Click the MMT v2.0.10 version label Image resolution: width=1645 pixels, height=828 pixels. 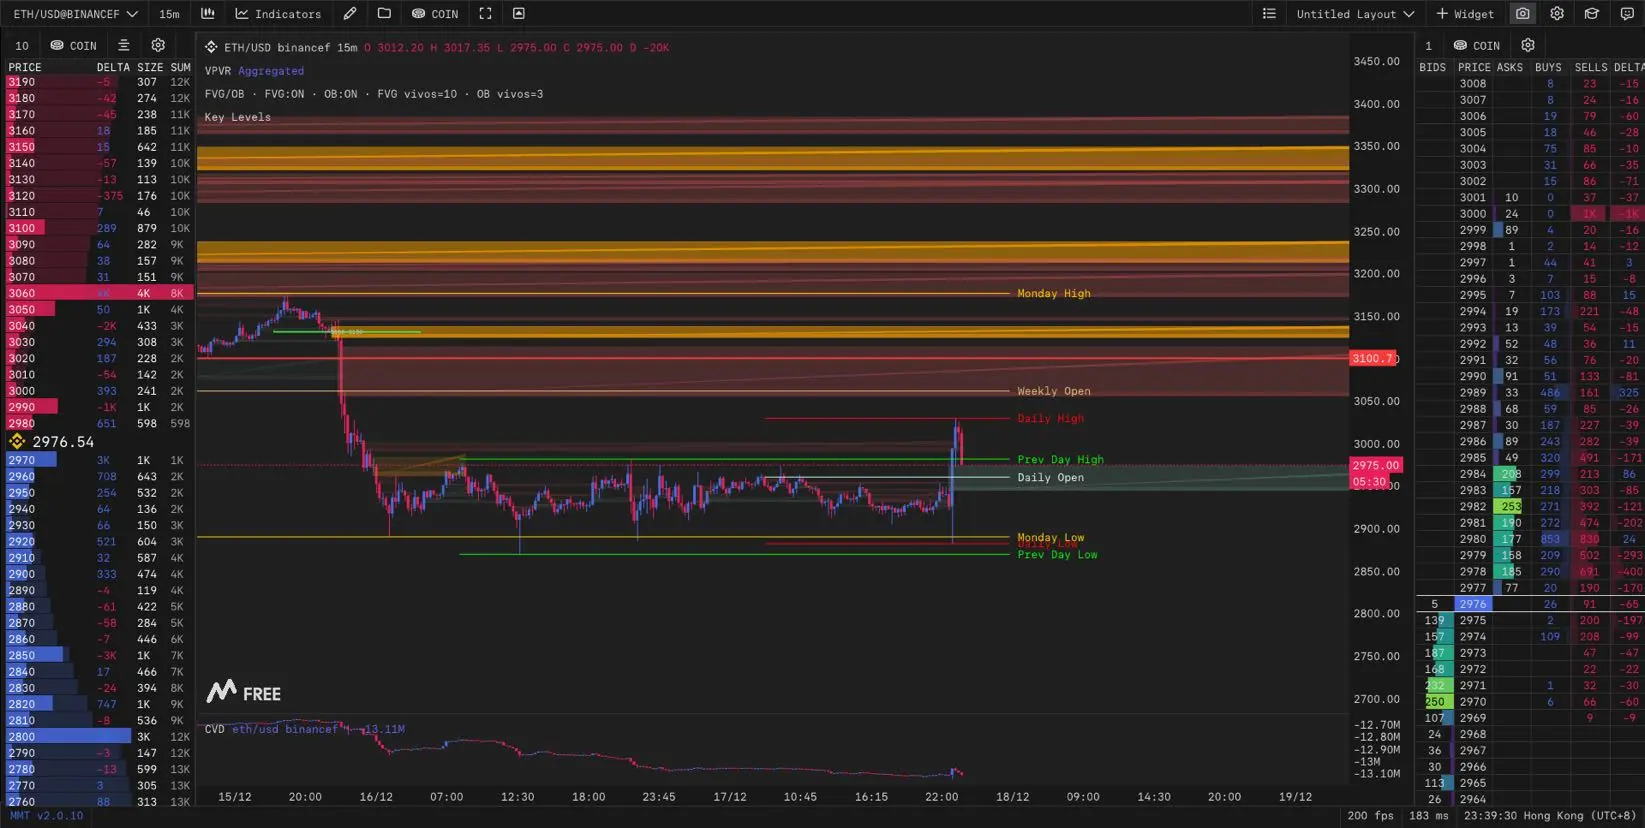click(46, 816)
